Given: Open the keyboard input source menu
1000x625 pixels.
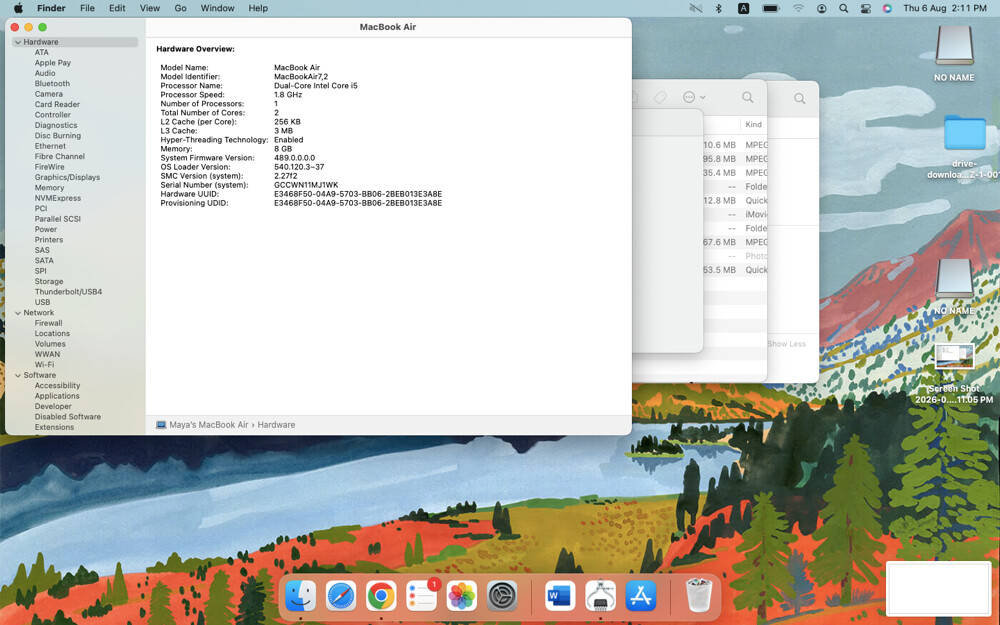Looking at the screenshot, I should (744, 8).
